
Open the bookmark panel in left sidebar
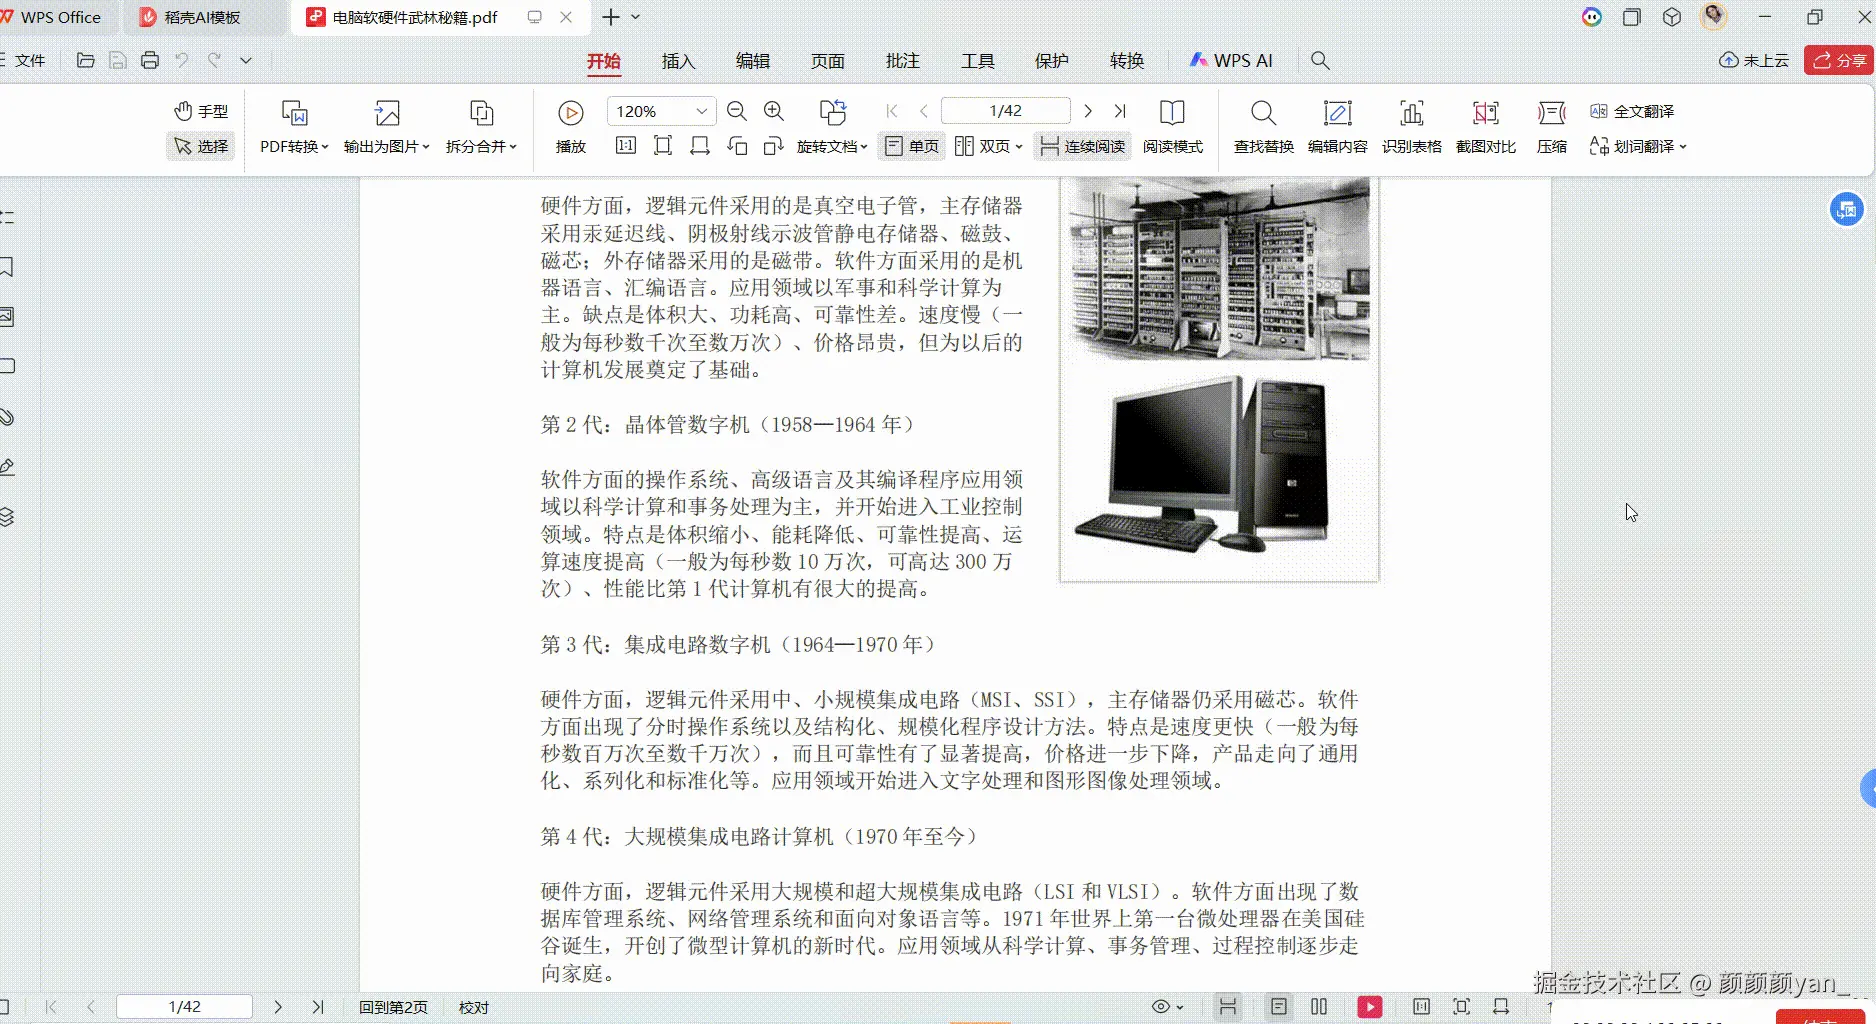pos(7,267)
